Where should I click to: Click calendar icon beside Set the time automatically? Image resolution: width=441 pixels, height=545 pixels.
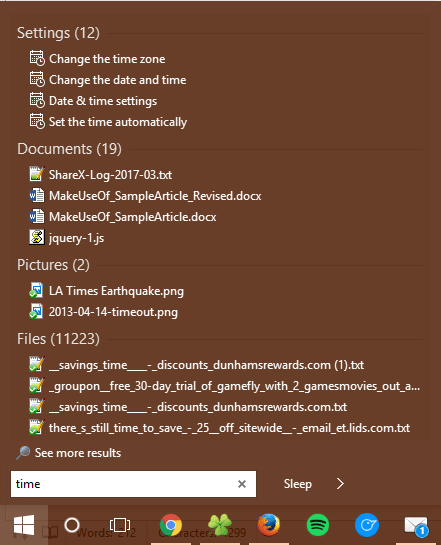(37, 121)
